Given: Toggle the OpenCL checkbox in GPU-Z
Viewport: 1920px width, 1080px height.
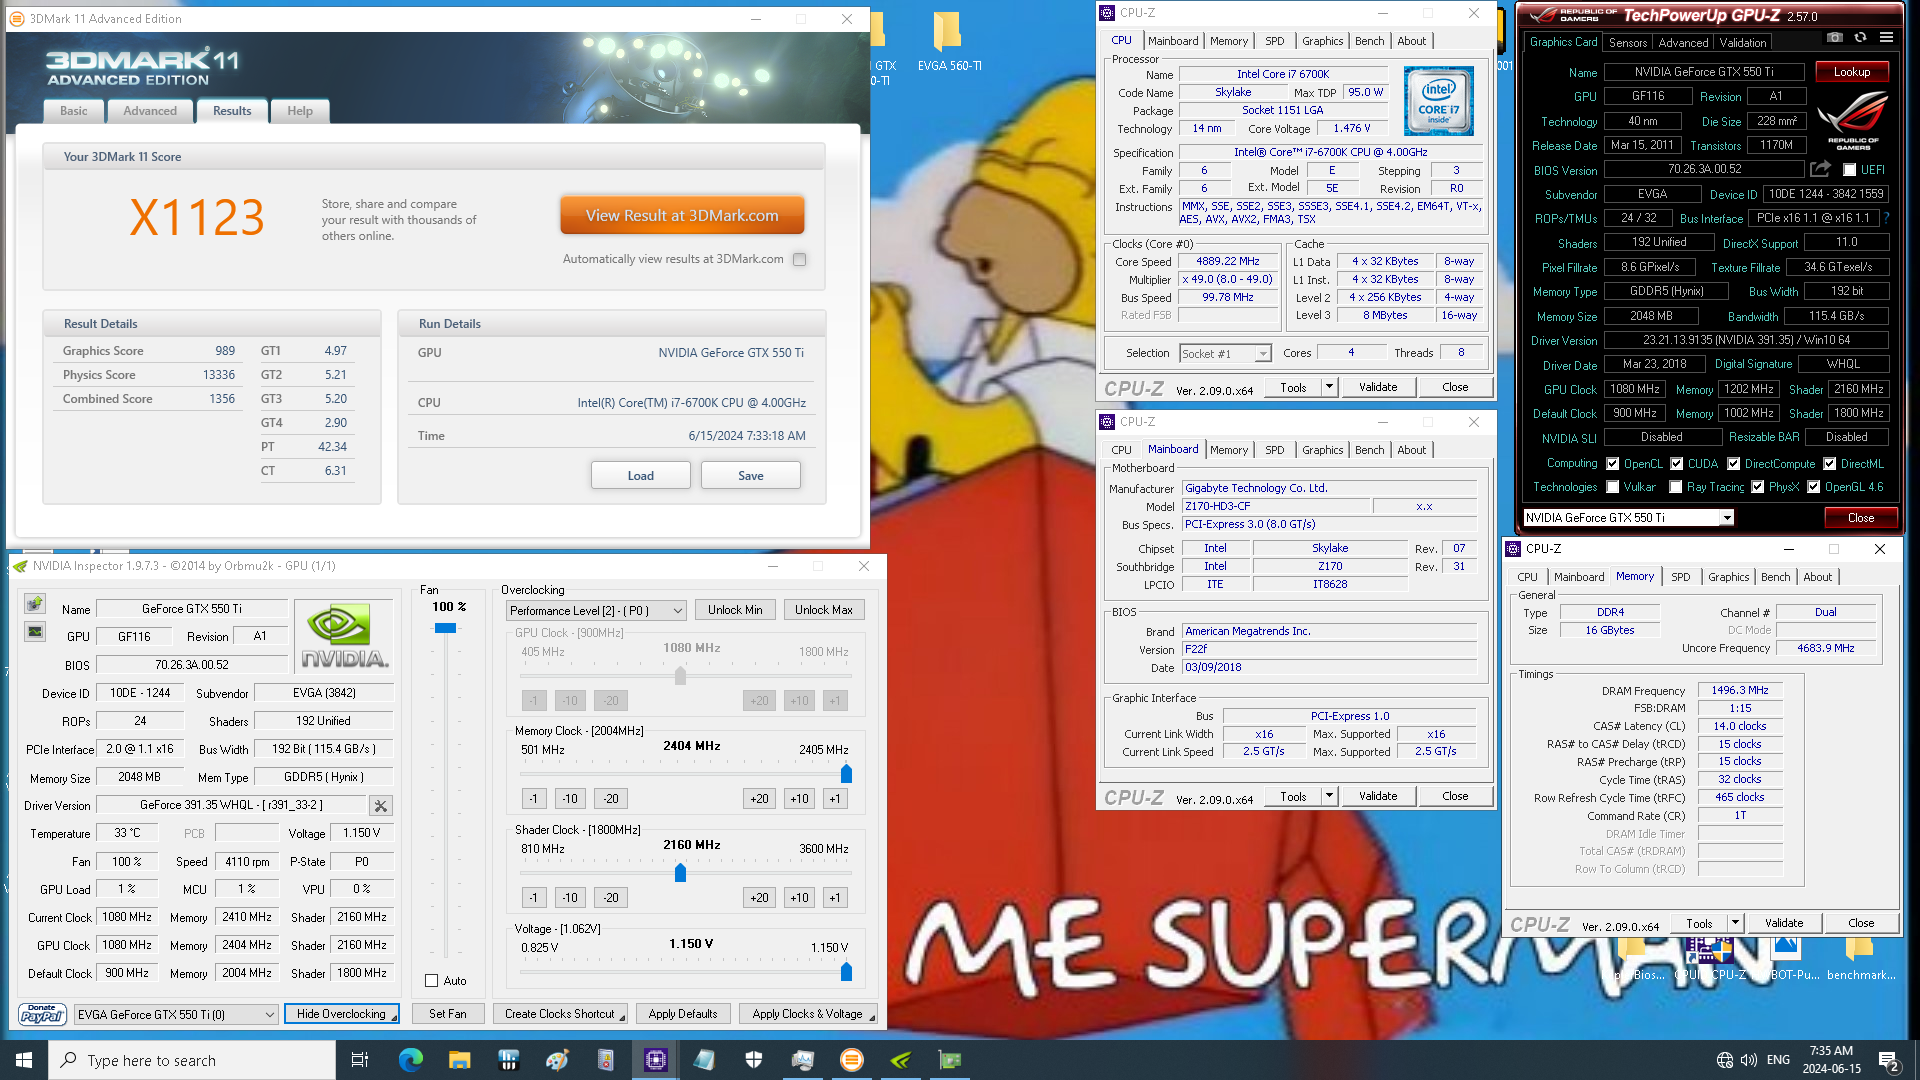Looking at the screenshot, I should (1612, 464).
